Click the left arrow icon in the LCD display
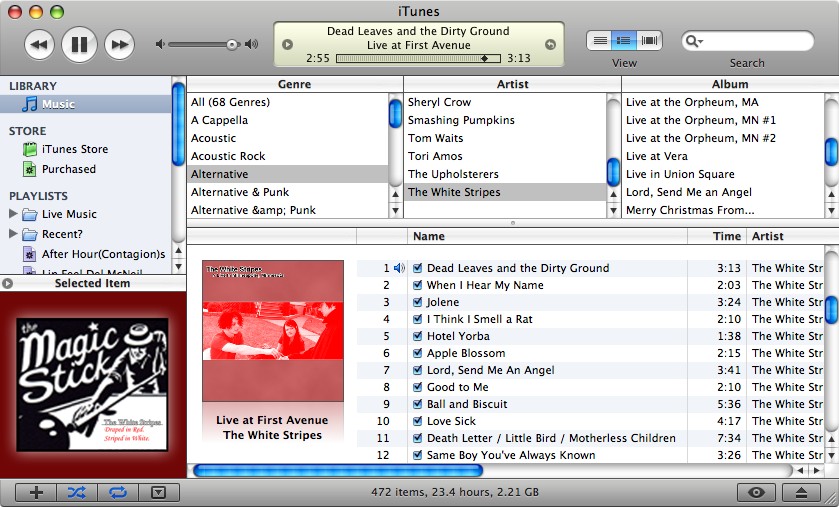The height and width of the screenshot is (507, 839). tap(287, 44)
